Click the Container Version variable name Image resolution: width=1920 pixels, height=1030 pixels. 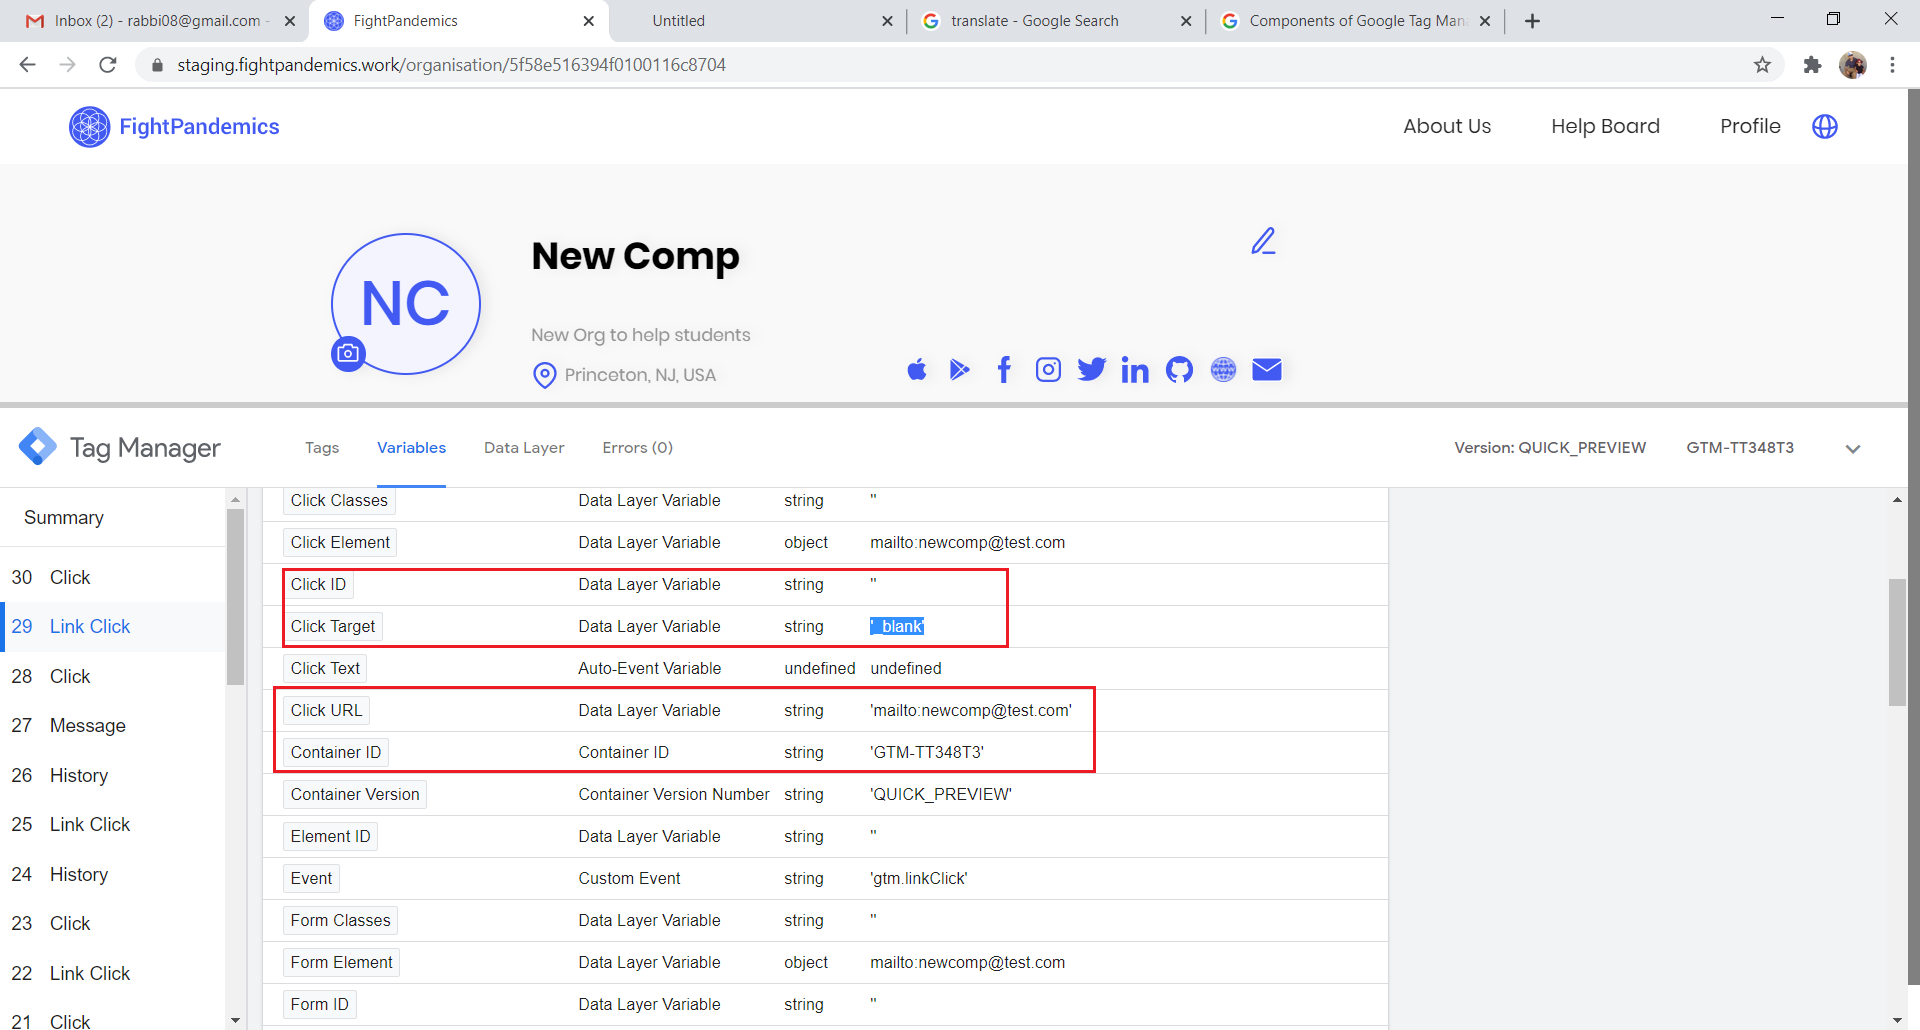click(355, 794)
